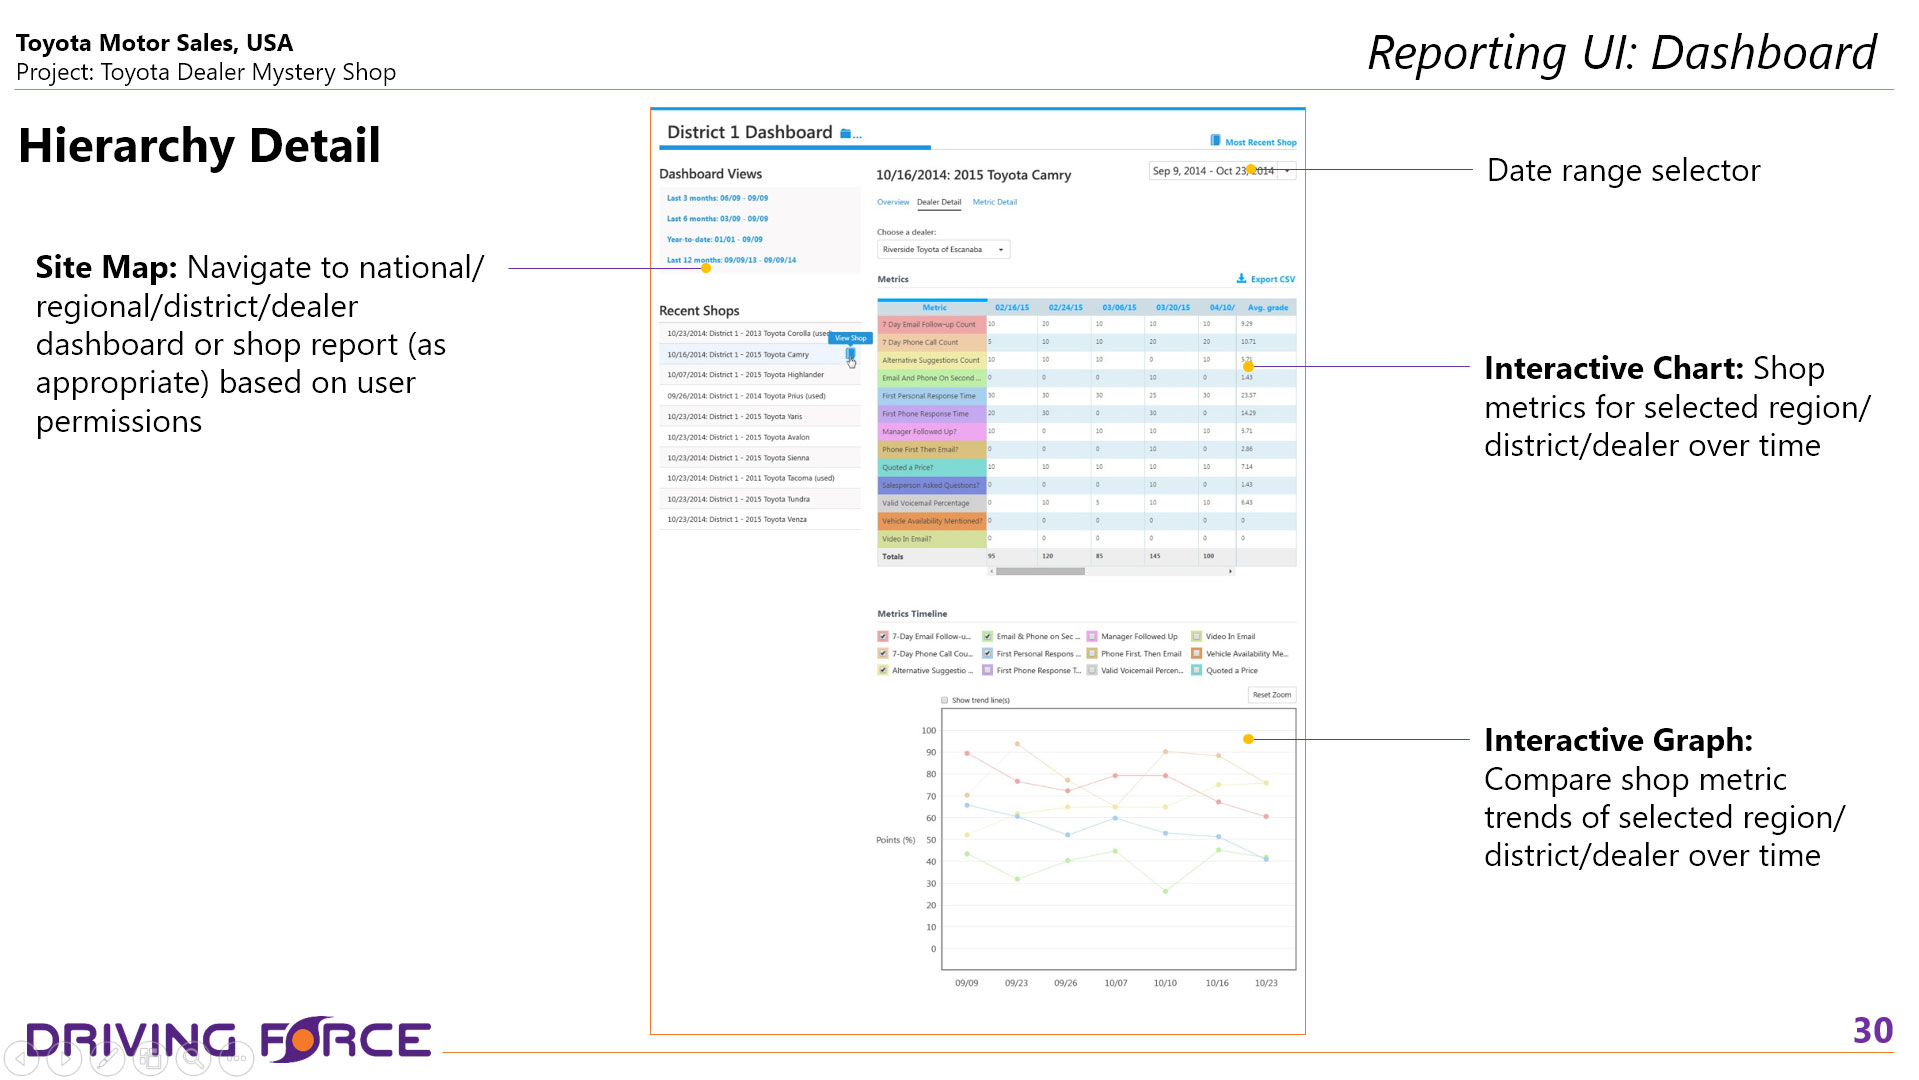The width and height of the screenshot is (1919, 1080).
Task: Open the slideshow zoom magnifier
Action: coord(193,1058)
